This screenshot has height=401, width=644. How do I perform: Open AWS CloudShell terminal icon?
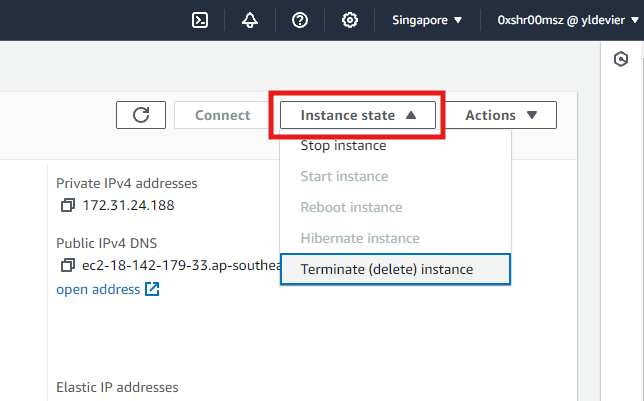point(200,20)
